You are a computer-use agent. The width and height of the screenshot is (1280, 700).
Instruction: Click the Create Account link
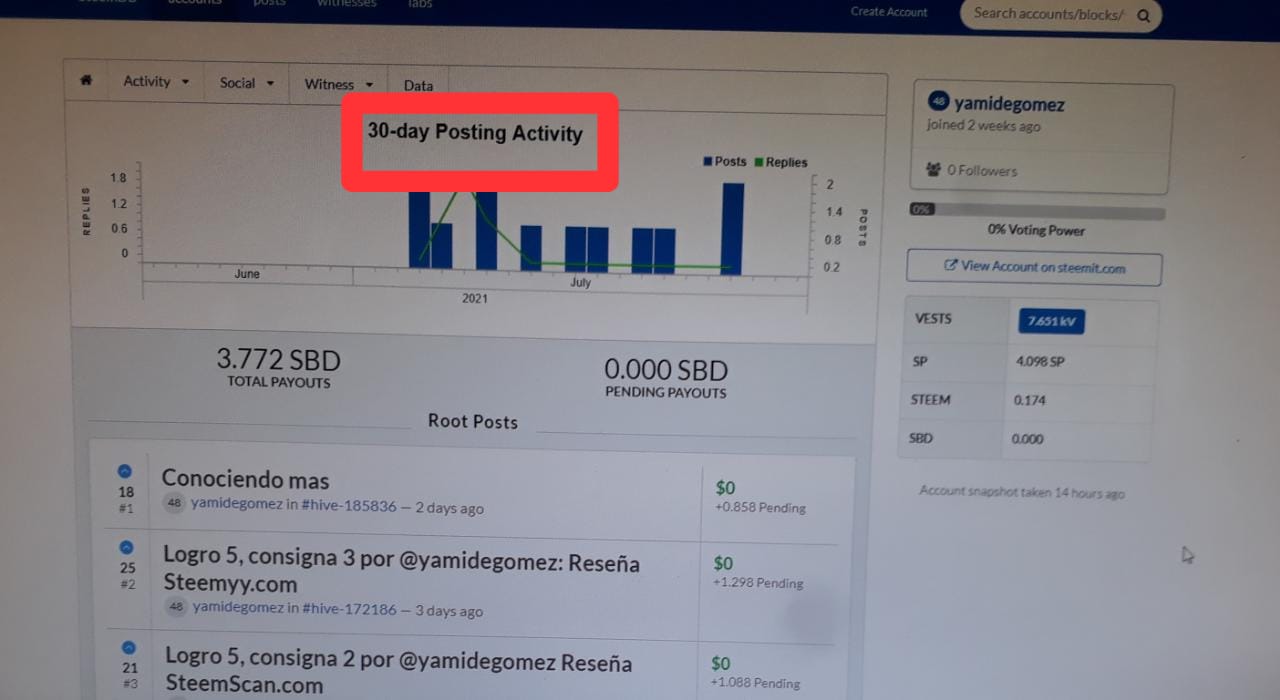(x=889, y=12)
